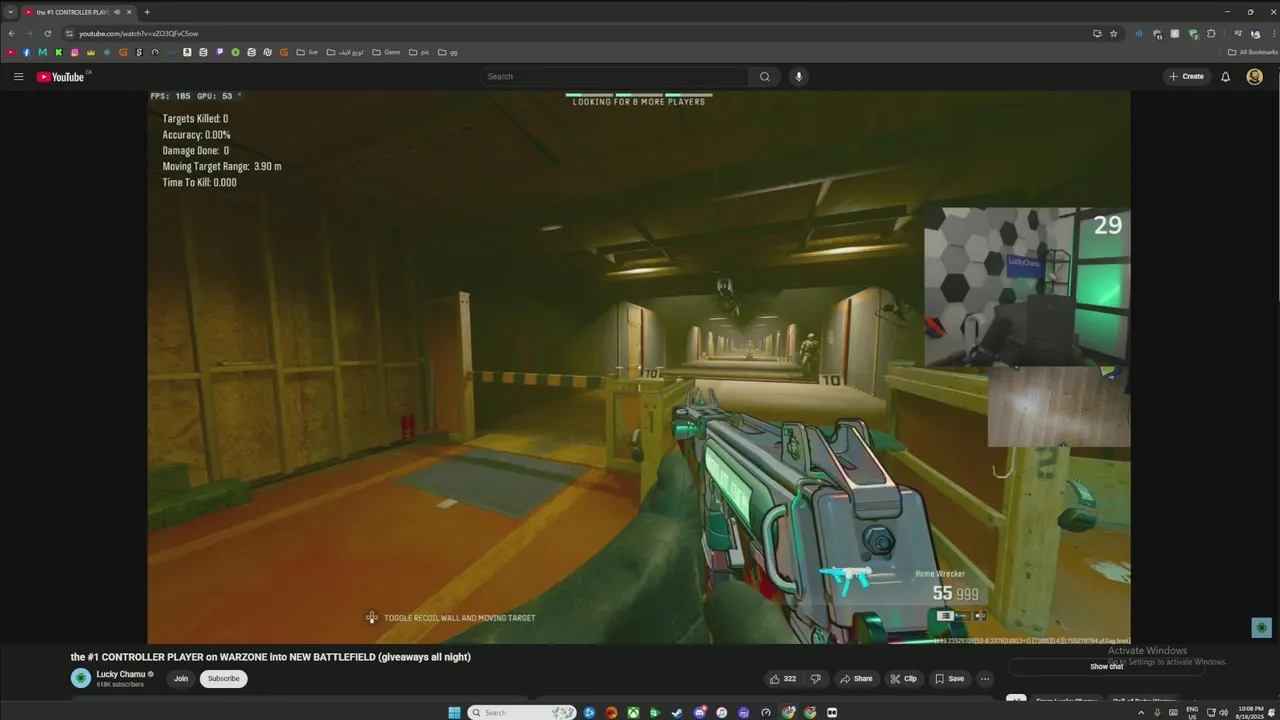Click the video title text
This screenshot has height=720, width=1280.
tap(270, 657)
